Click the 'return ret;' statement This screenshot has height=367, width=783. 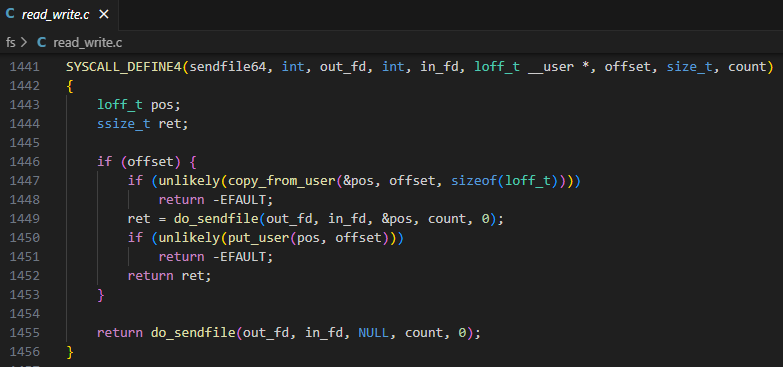pyautogui.click(x=170, y=276)
